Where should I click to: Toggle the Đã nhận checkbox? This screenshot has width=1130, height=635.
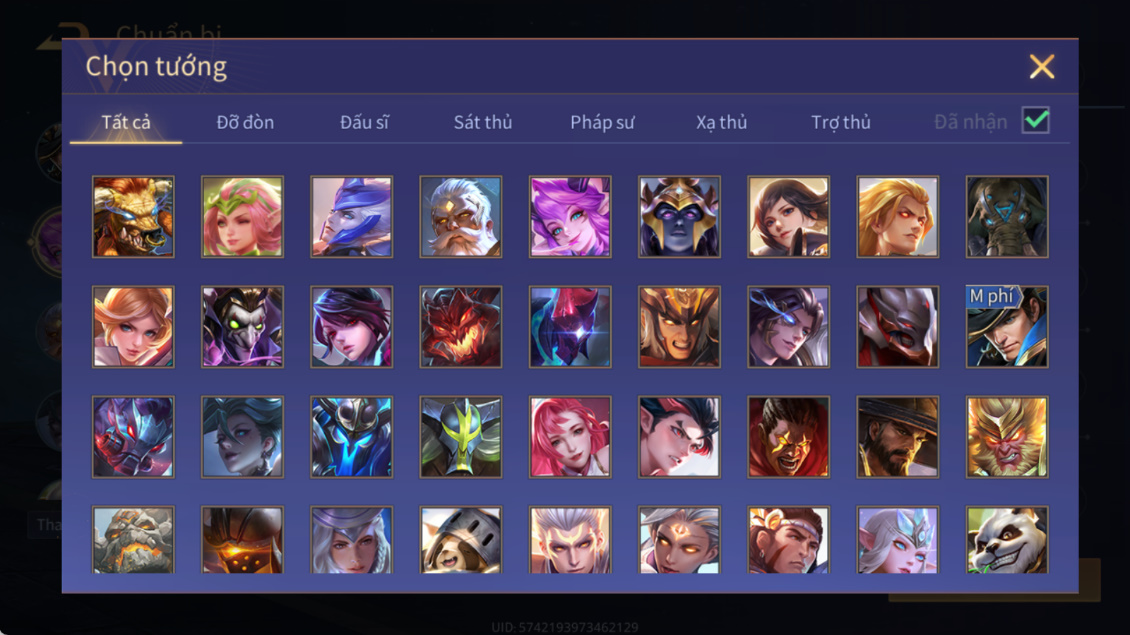pos(1036,120)
